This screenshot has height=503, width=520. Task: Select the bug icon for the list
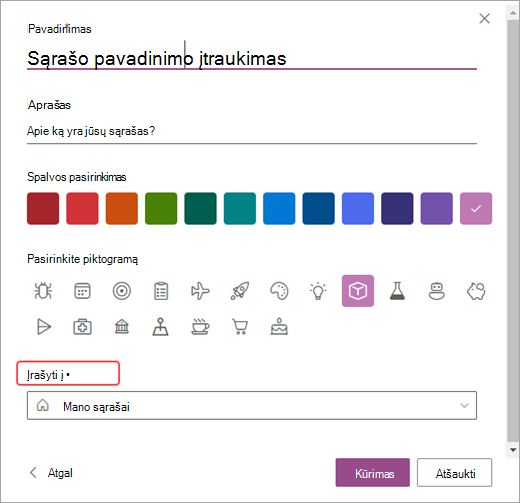point(43,291)
